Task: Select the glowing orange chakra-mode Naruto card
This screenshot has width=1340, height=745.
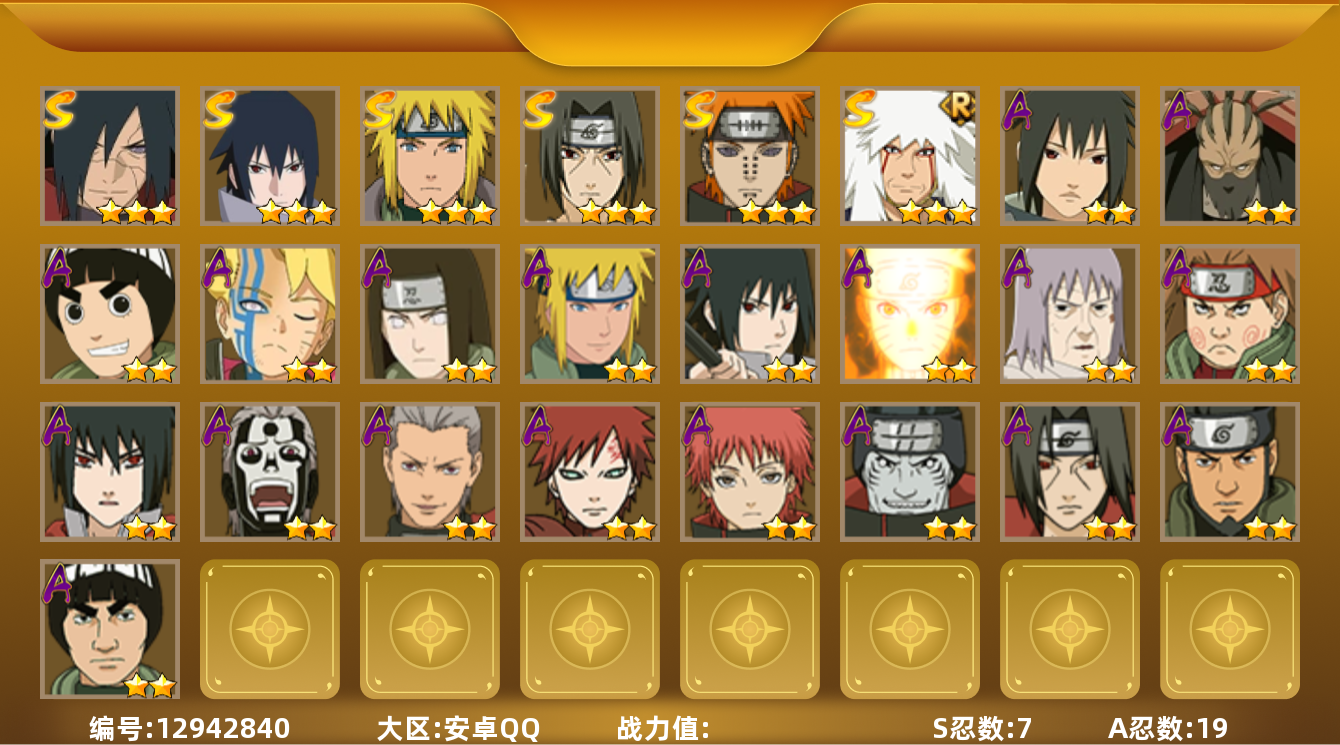Action: (x=910, y=314)
